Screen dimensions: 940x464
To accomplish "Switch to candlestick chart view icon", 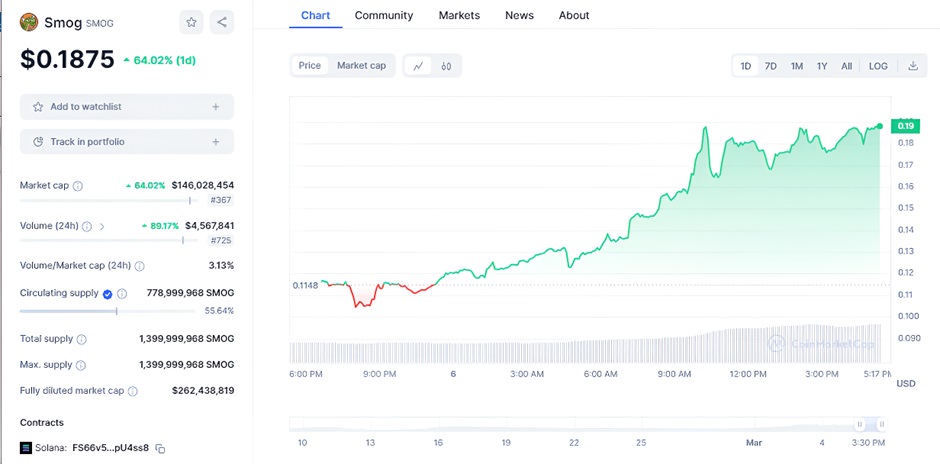I will [x=446, y=66].
